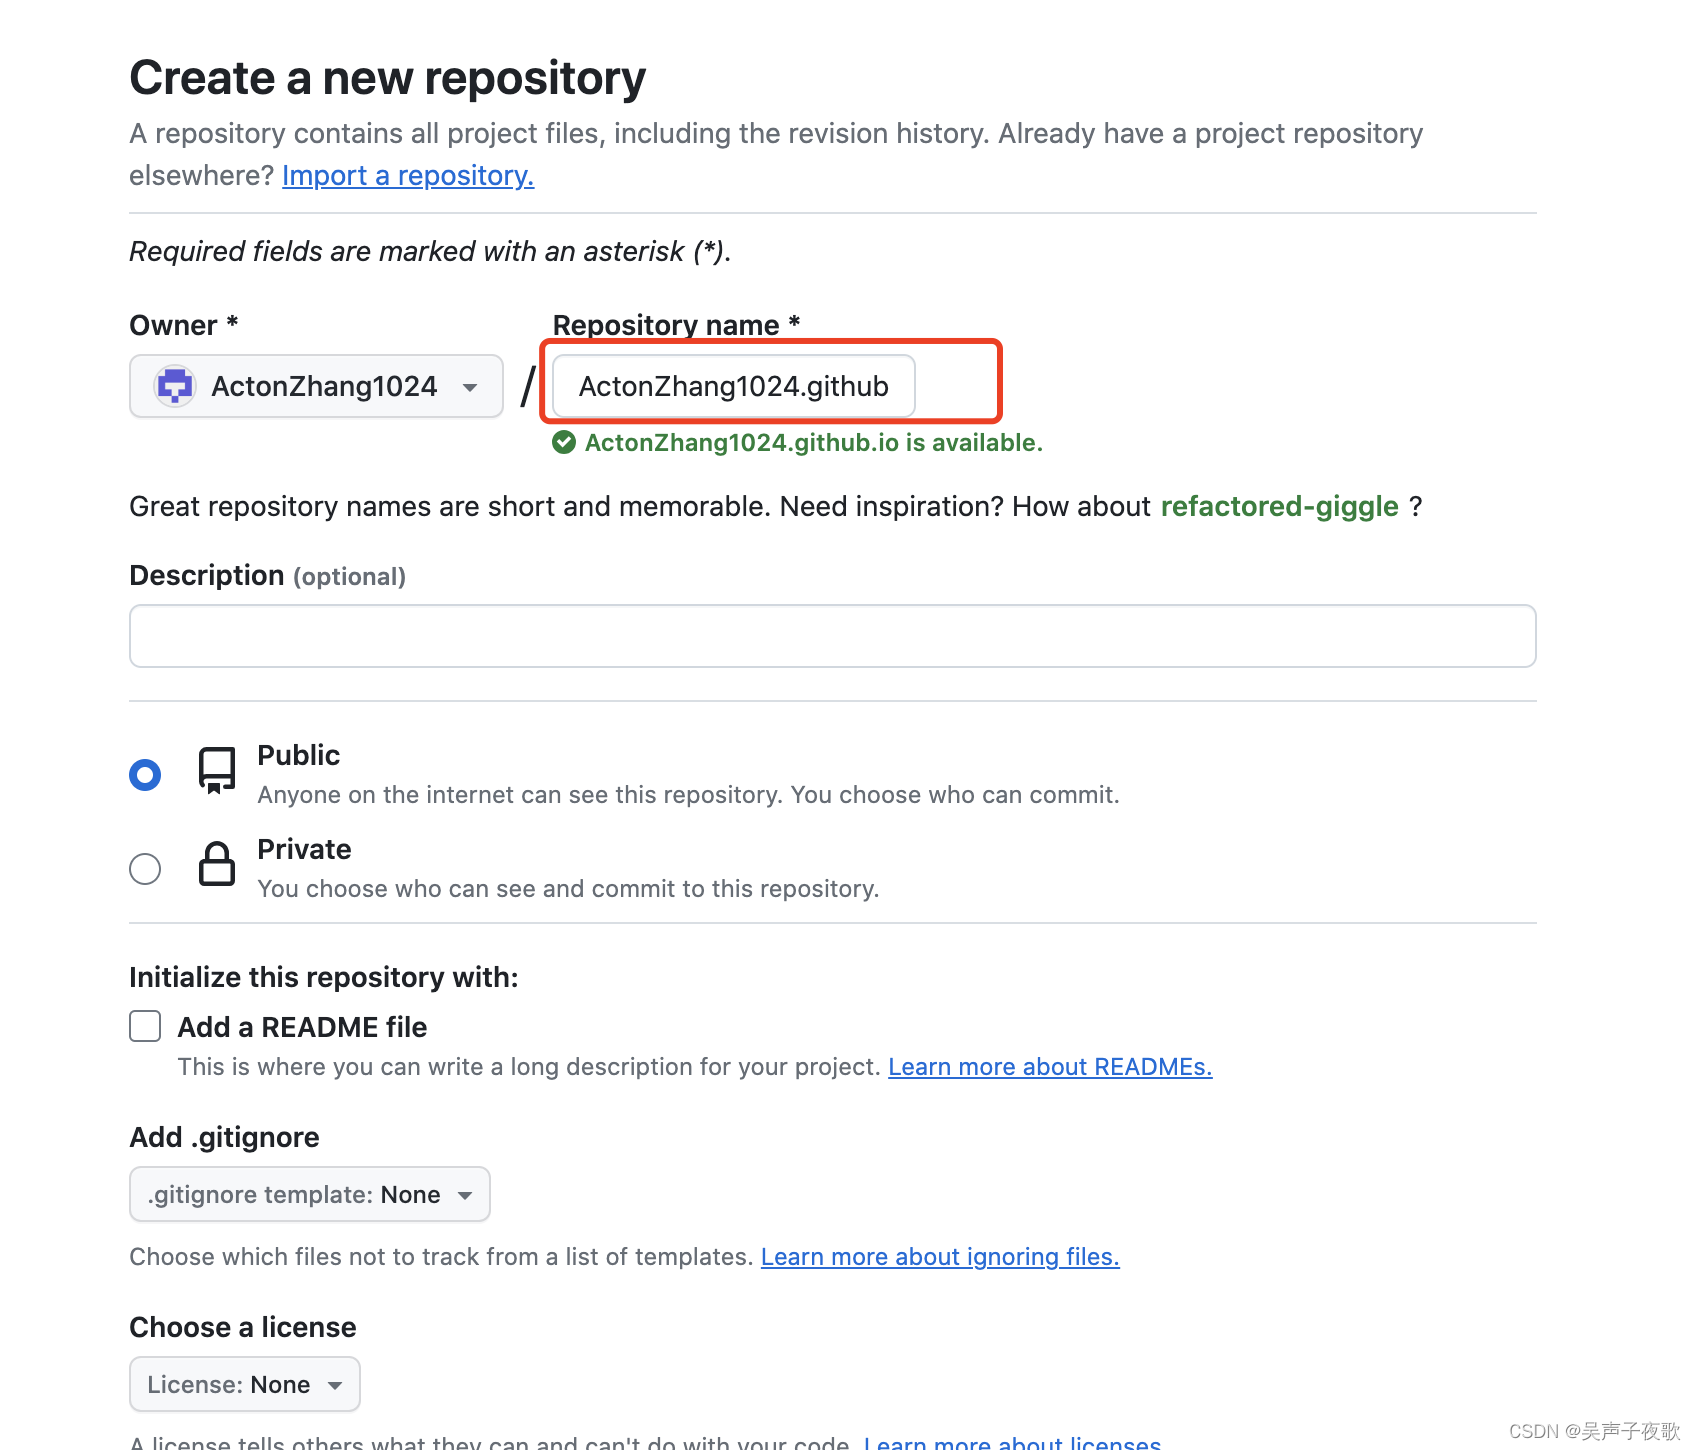Click the 'Create a new repository' heading
1696x1450 pixels.
point(388,78)
